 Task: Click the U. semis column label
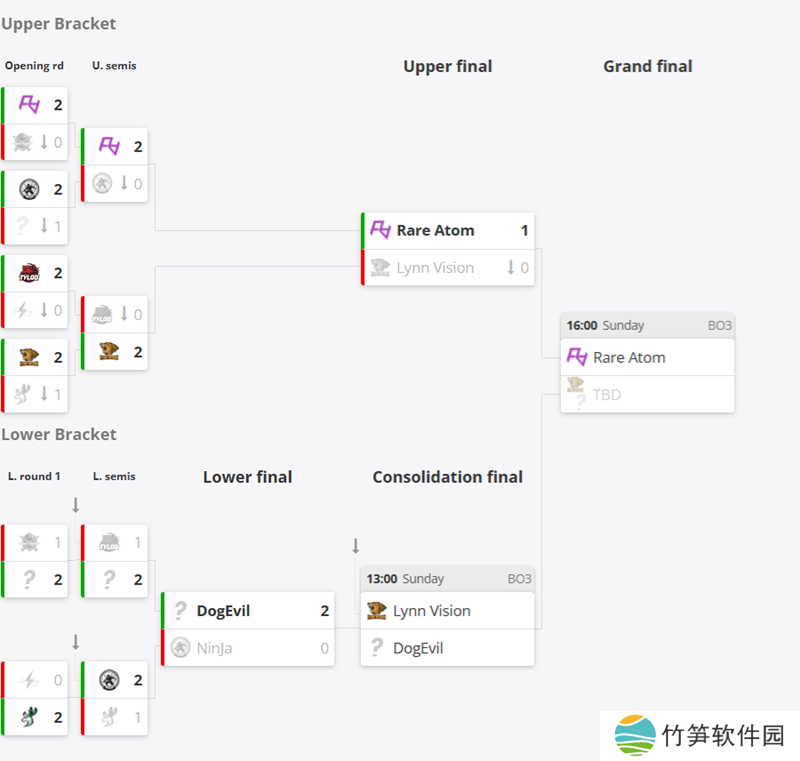tap(114, 66)
